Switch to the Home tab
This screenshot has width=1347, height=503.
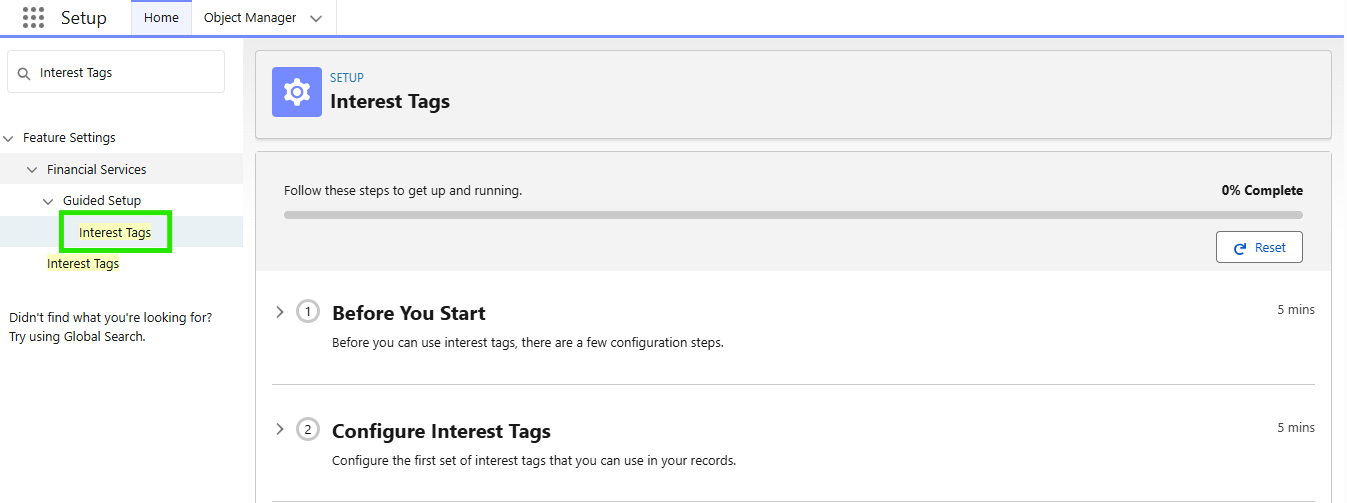click(x=161, y=18)
